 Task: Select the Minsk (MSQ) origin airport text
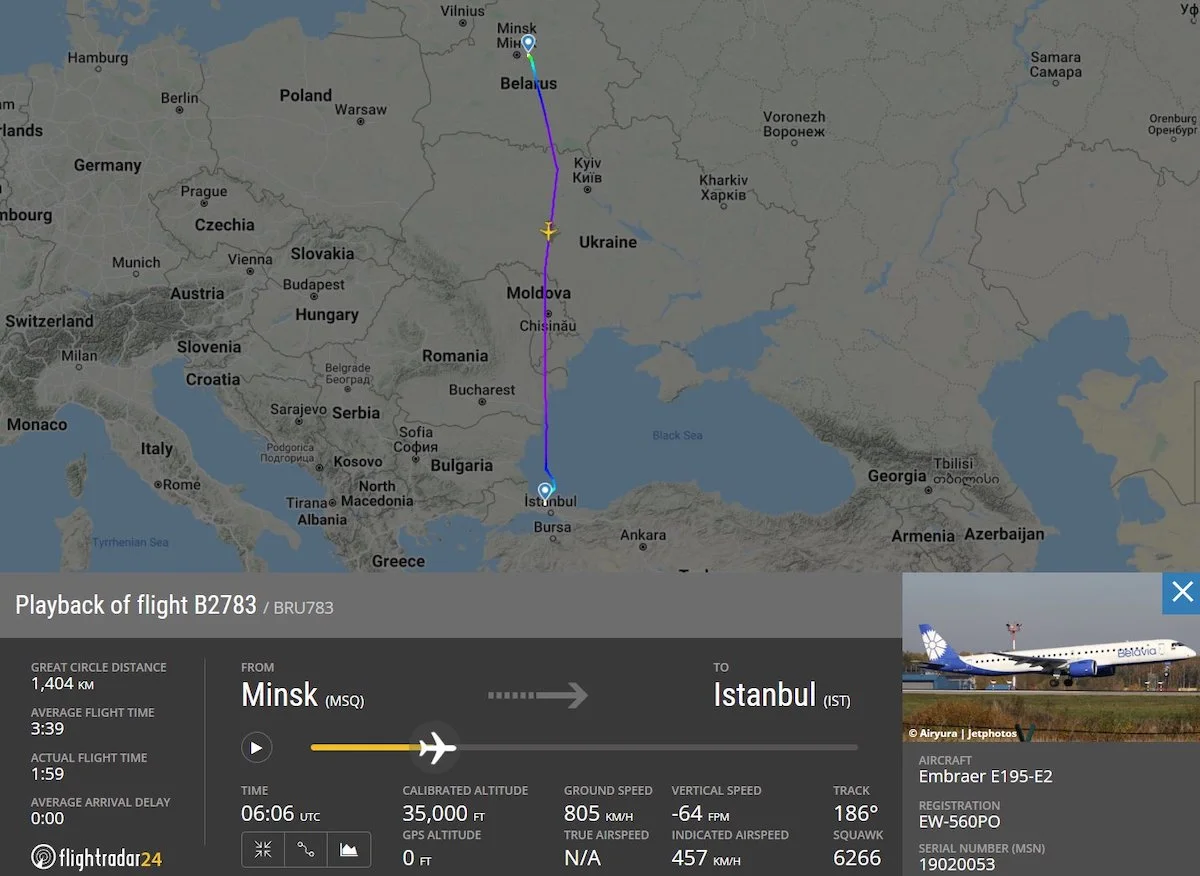point(302,695)
